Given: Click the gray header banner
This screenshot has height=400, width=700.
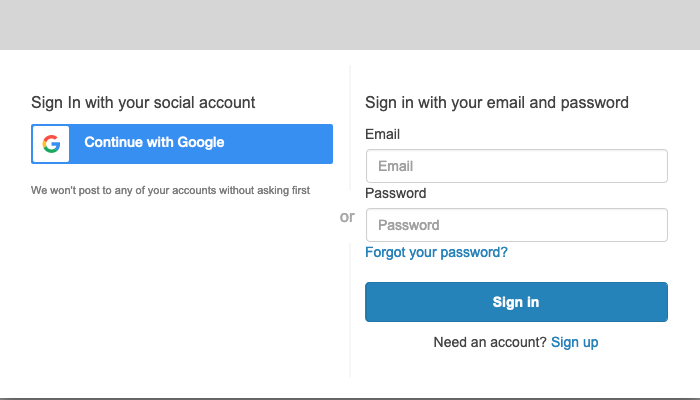Looking at the screenshot, I should [350, 25].
